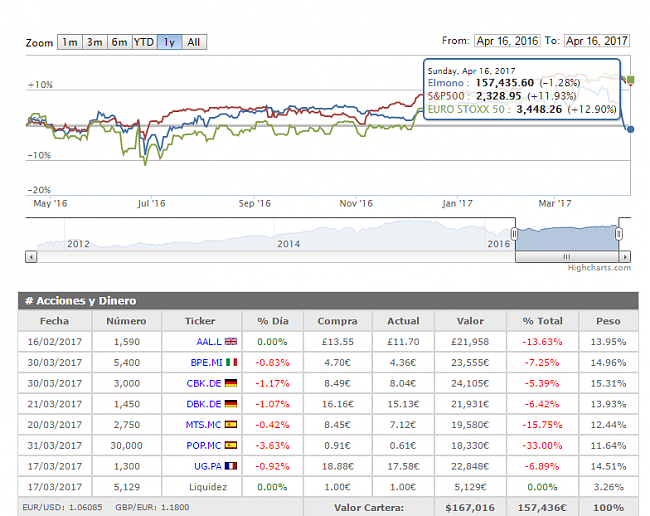Click the Compra column header
This screenshot has height=516, width=650.
pos(337,321)
